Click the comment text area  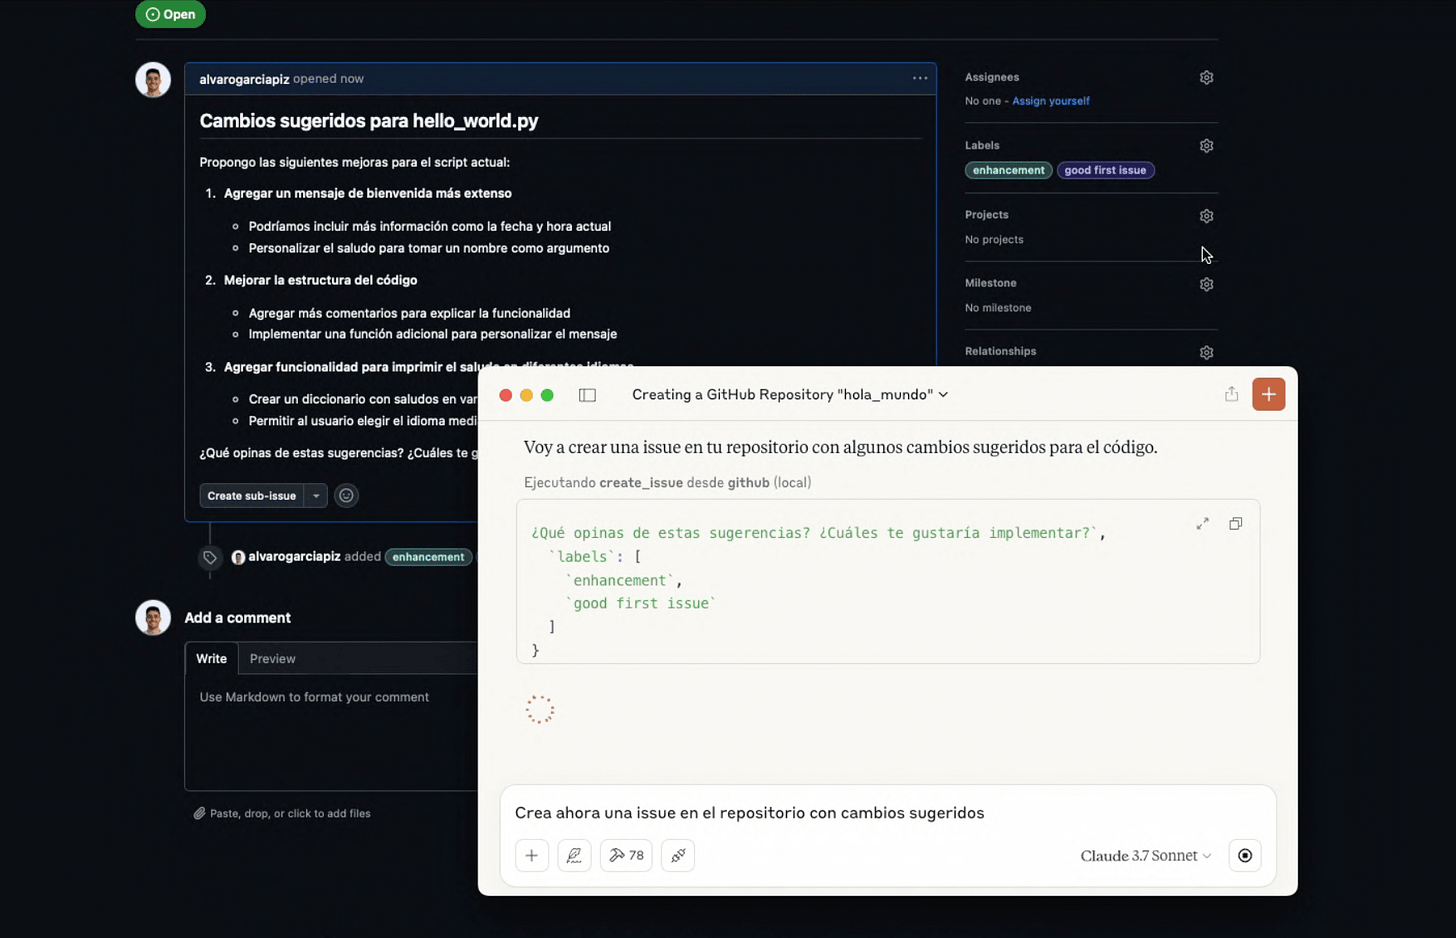tap(330, 720)
